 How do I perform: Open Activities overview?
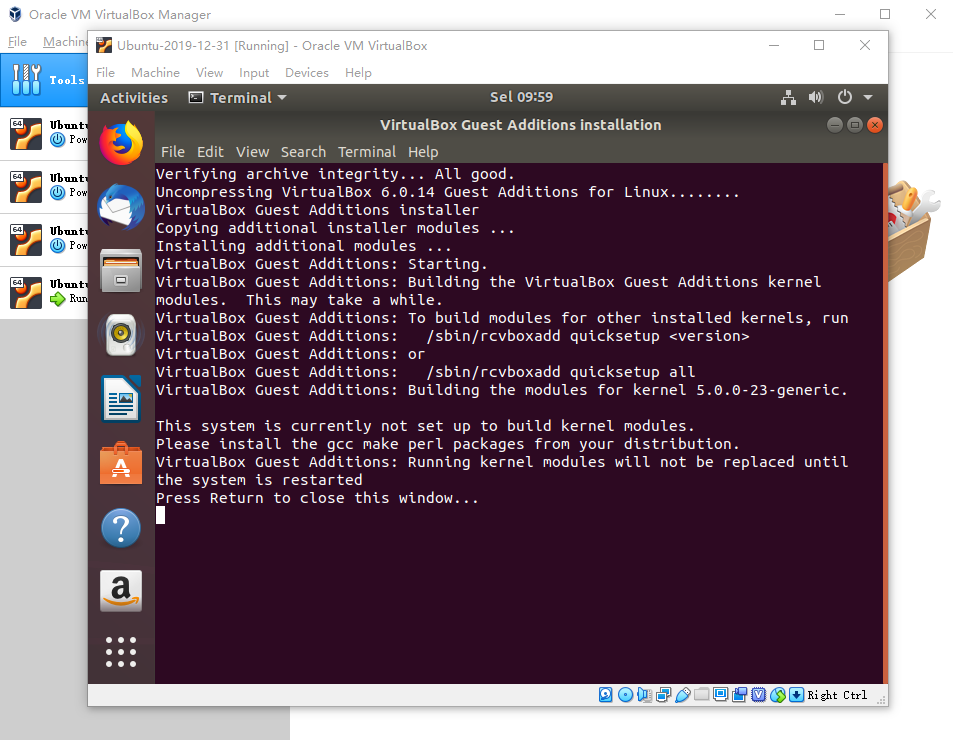tap(134, 98)
